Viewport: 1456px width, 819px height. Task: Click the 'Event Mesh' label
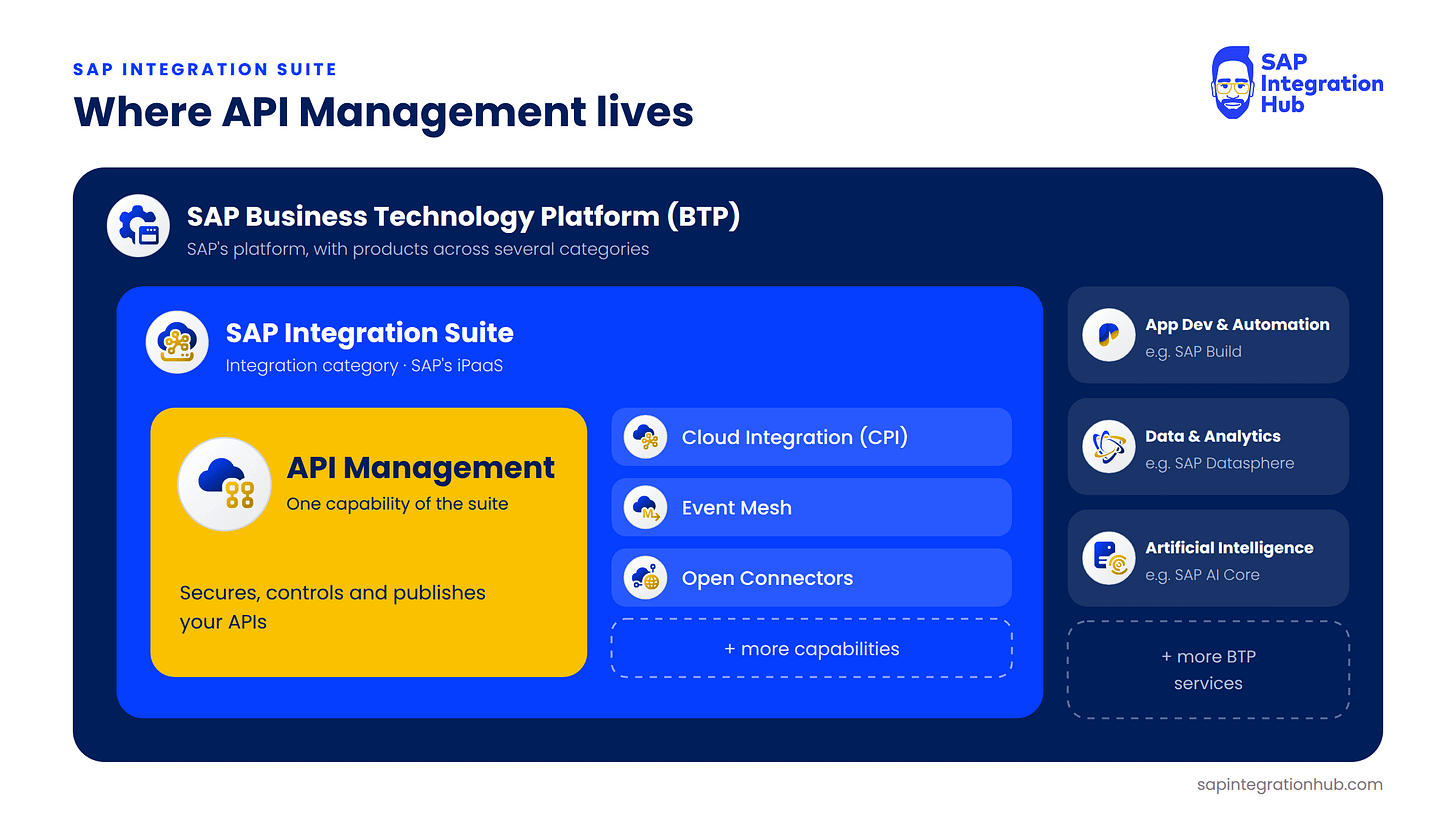coord(737,508)
